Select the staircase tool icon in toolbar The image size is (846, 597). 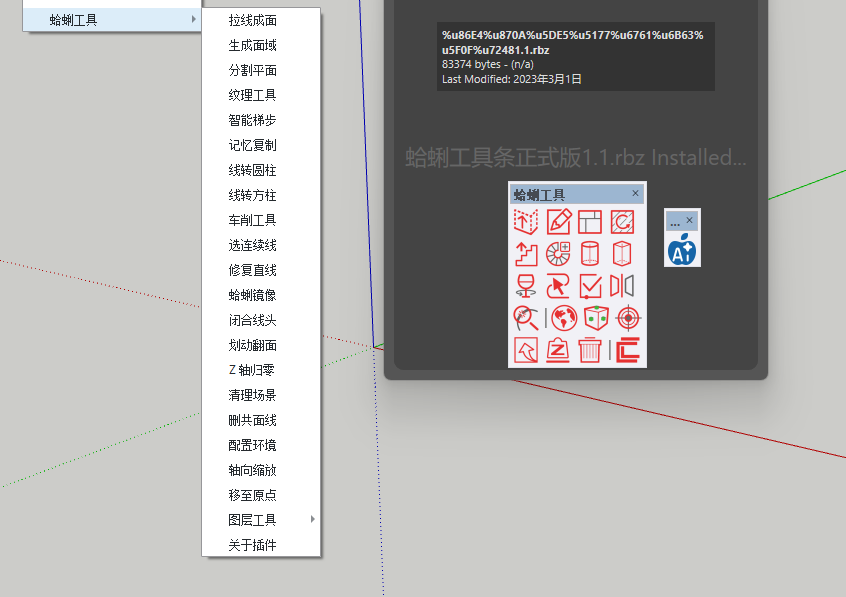526,253
